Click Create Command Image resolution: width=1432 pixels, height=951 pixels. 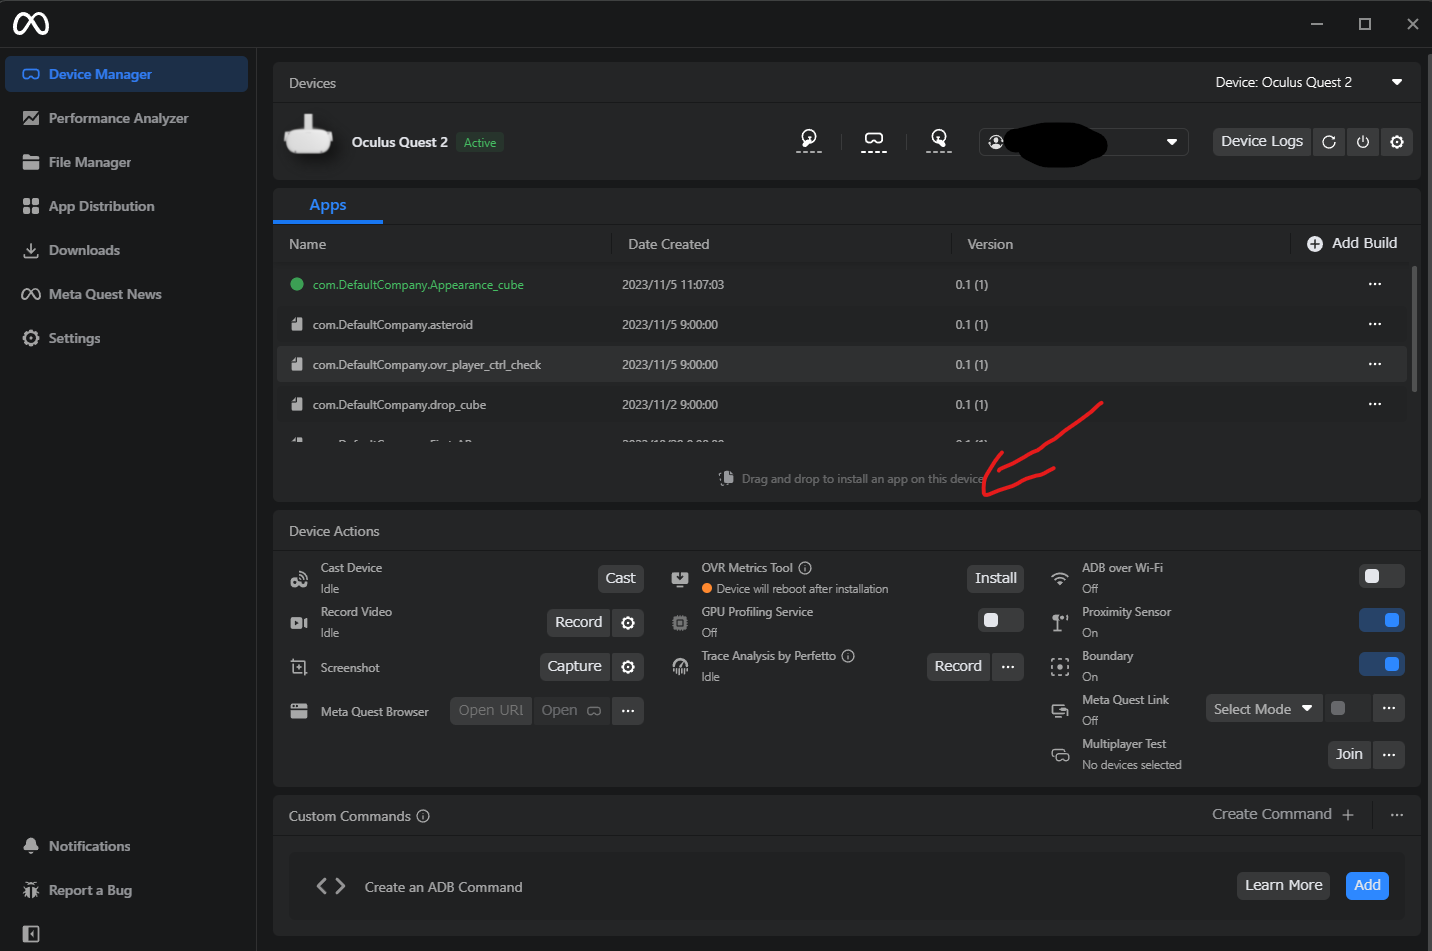(1283, 814)
